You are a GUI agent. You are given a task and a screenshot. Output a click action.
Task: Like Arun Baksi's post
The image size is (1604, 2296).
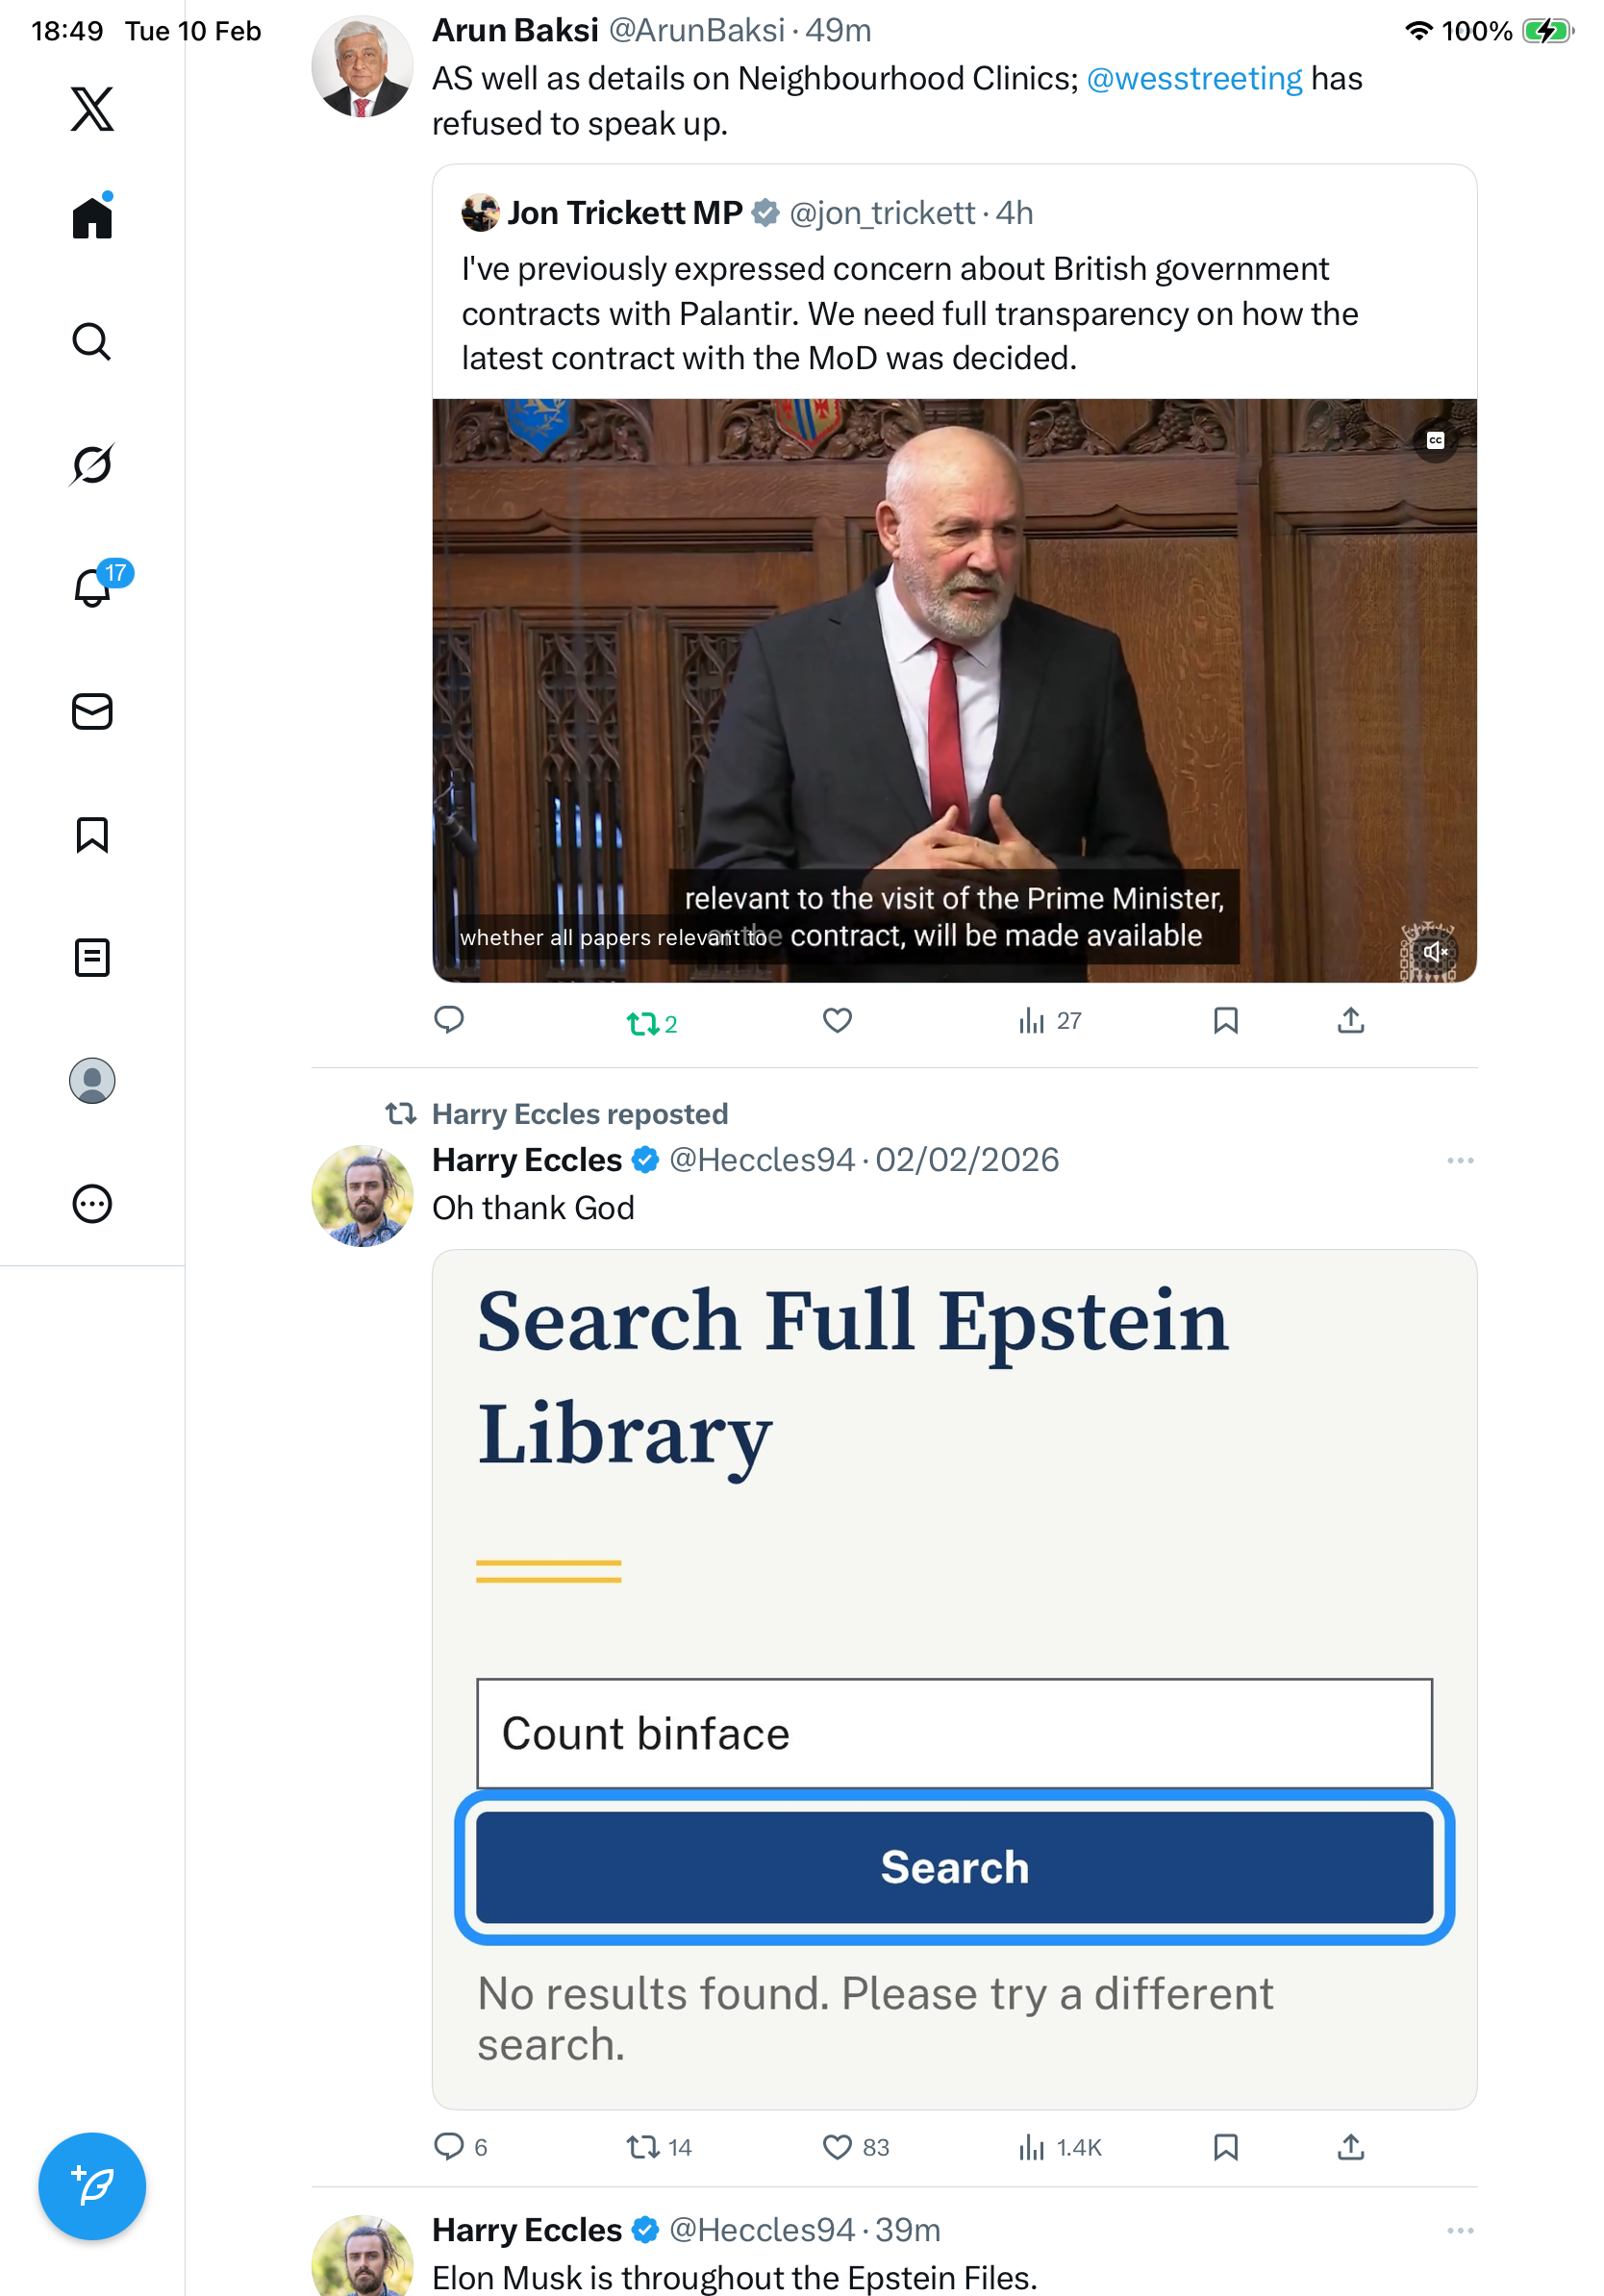[x=837, y=1020]
